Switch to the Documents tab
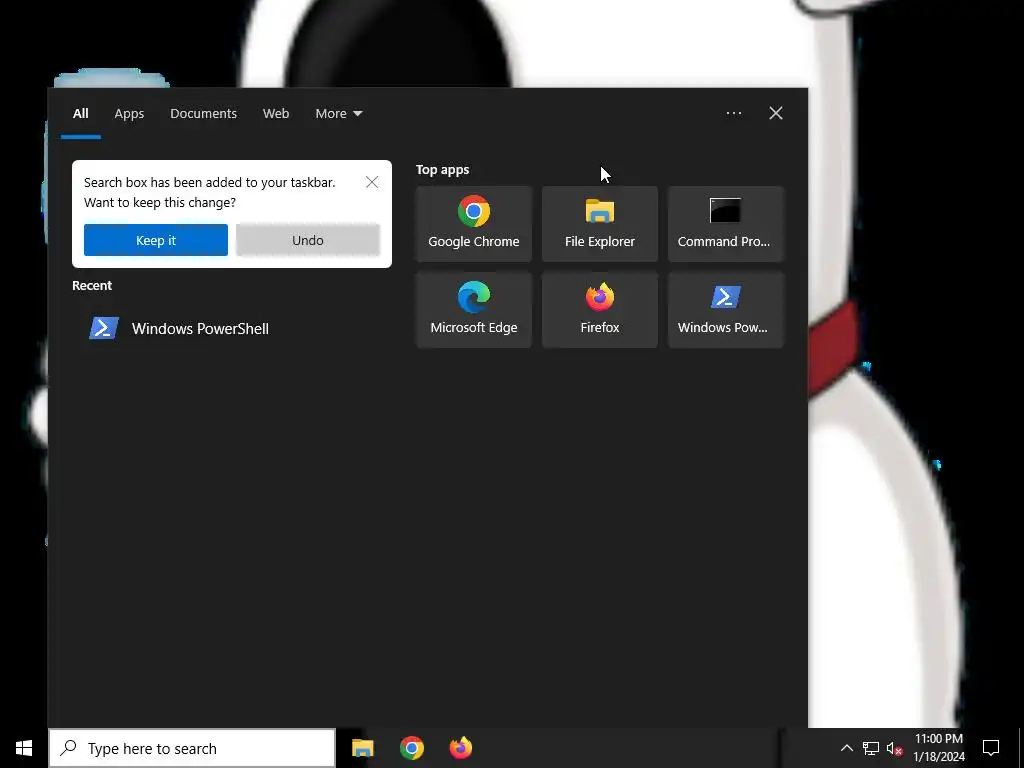The height and width of the screenshot is (768, 1024). tap(203, 114)
